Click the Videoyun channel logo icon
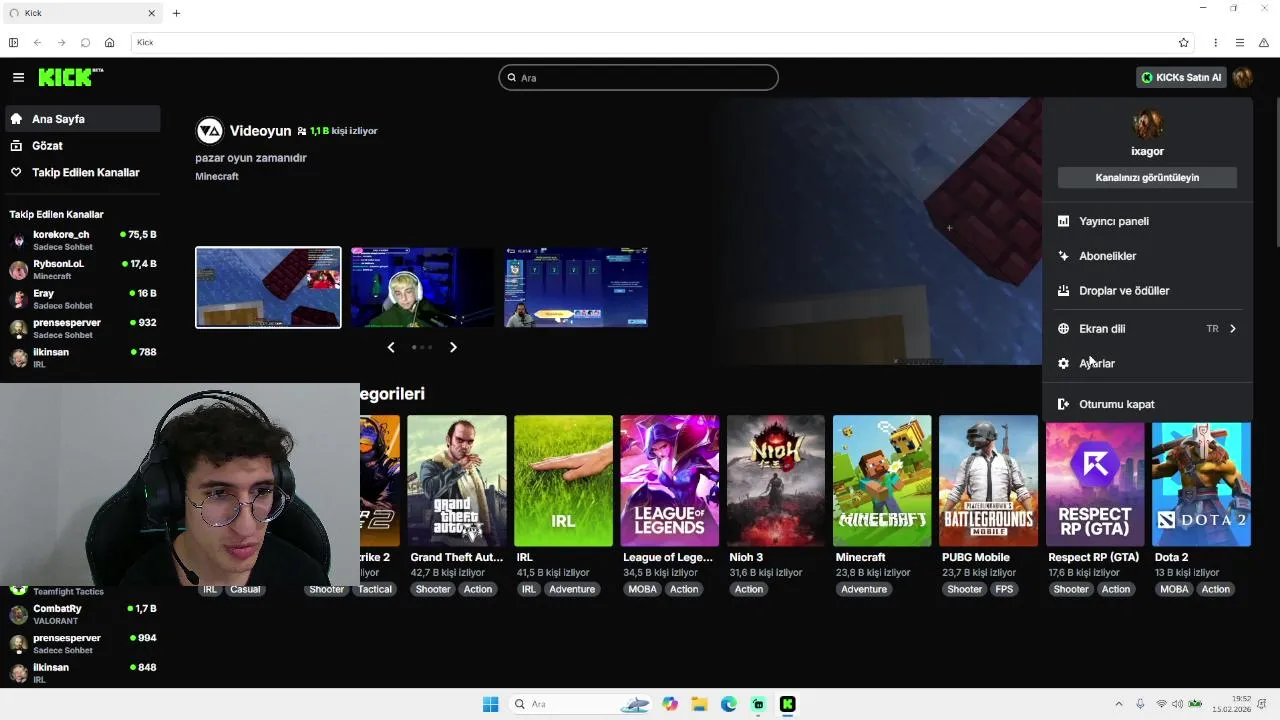 click(209, 131)
